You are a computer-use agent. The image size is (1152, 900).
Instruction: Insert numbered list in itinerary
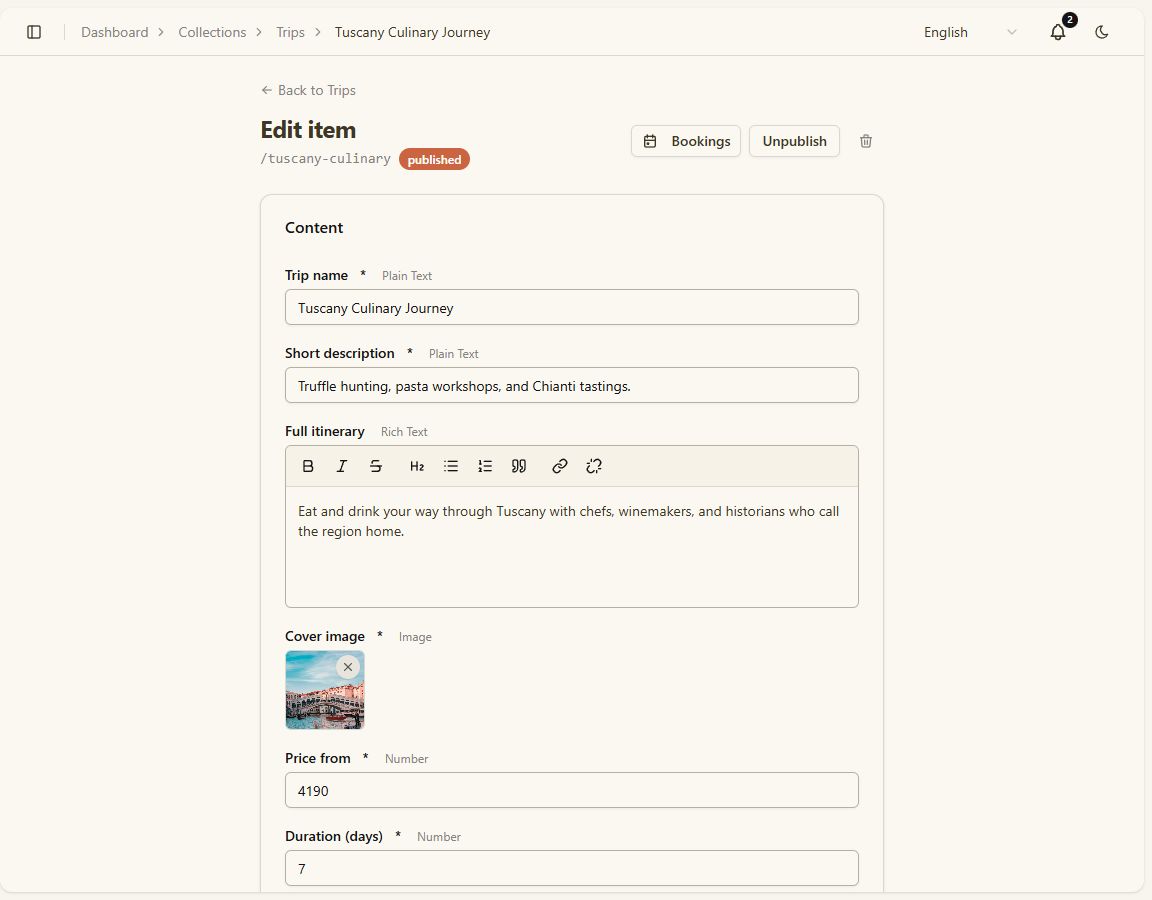click(x=485, y=466)
